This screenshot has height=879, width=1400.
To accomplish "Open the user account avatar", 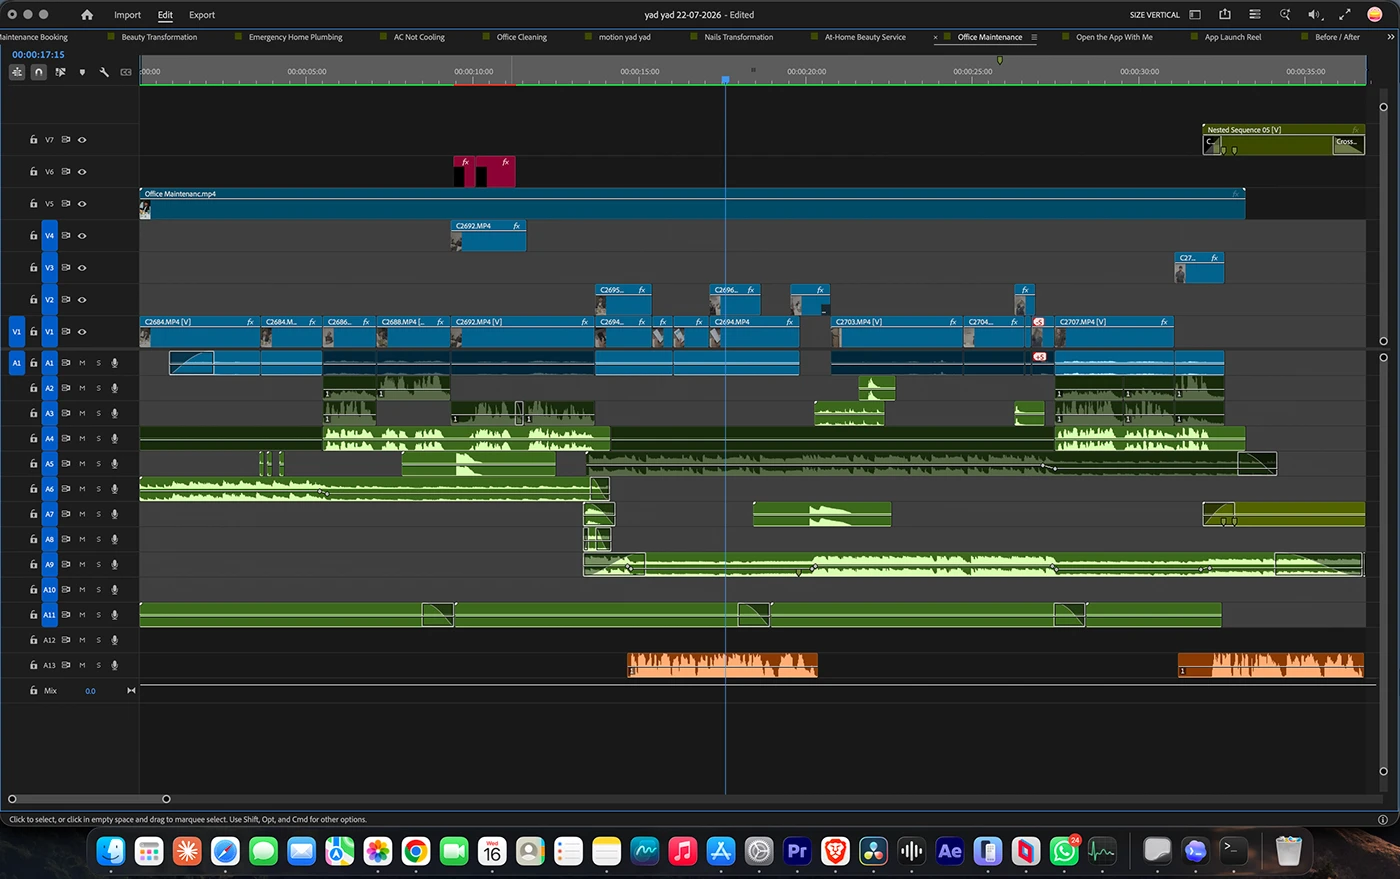I will (1375, 15).
